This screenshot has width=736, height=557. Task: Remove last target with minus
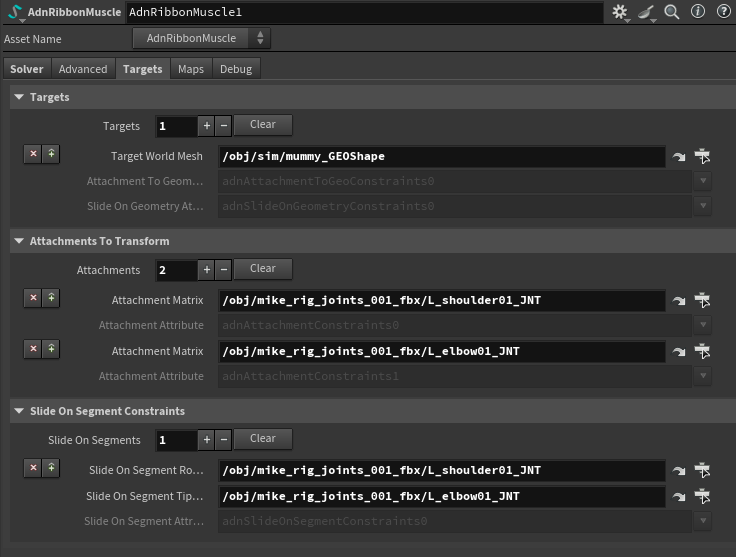pyautogui.click(x=224, y=126)
